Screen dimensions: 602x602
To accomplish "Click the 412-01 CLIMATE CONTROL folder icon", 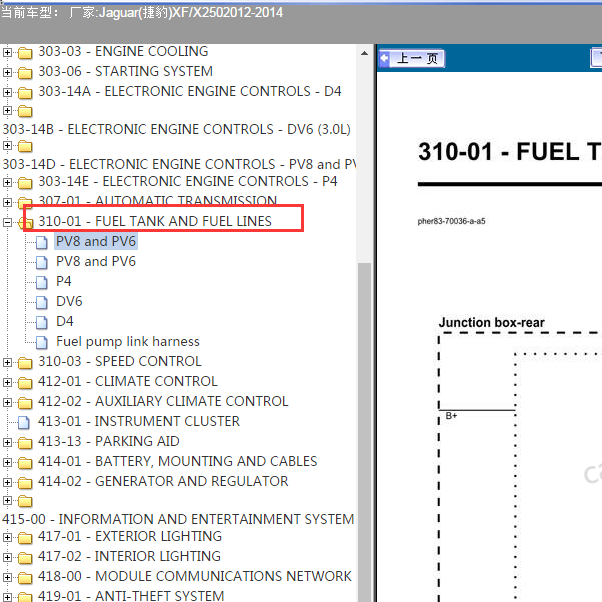I will pyautogui.click(x=25, y=383).
